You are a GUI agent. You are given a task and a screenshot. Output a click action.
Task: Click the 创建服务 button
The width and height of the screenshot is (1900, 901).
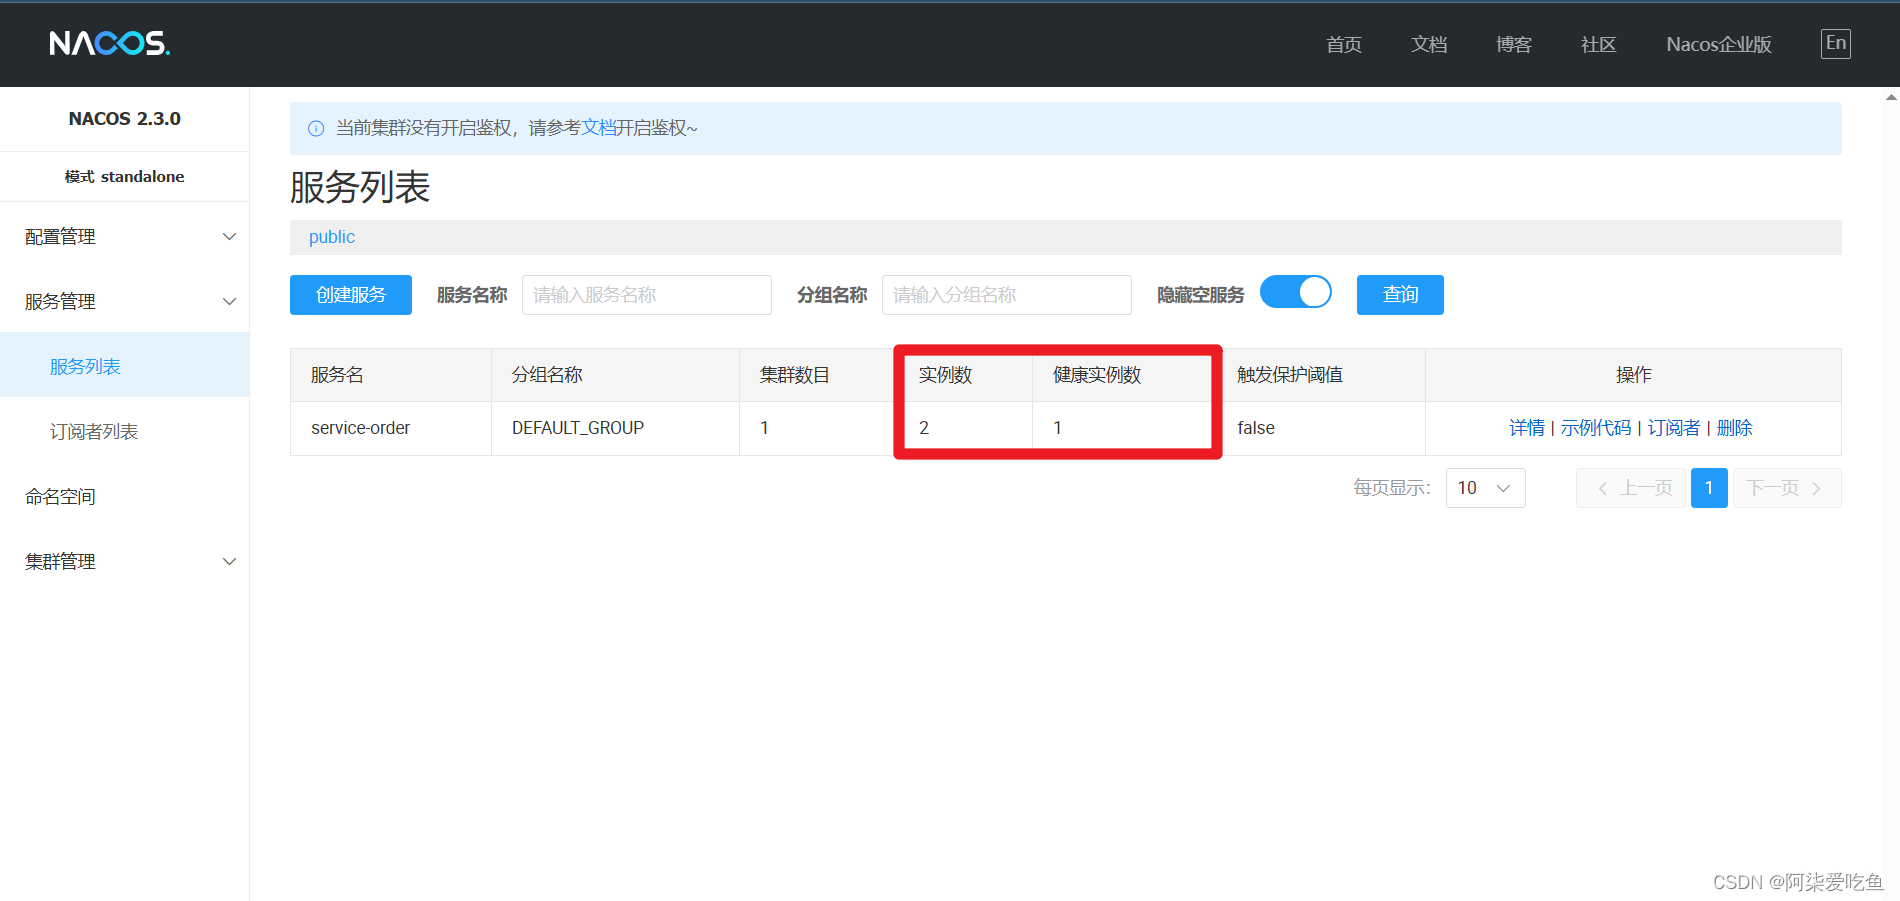pos(351,295)
